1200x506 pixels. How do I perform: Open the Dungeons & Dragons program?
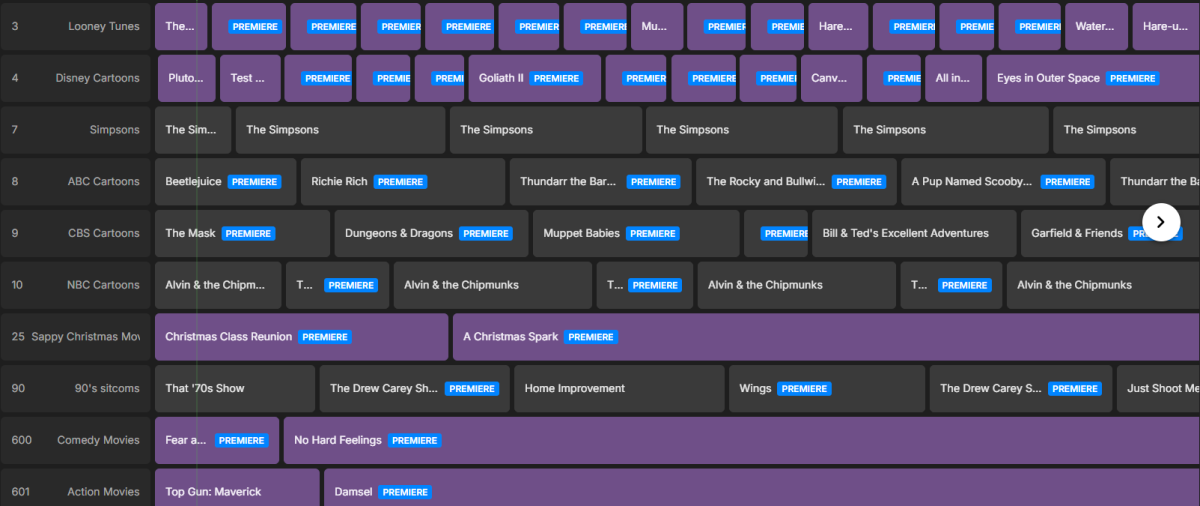click(x=431, y=233)
